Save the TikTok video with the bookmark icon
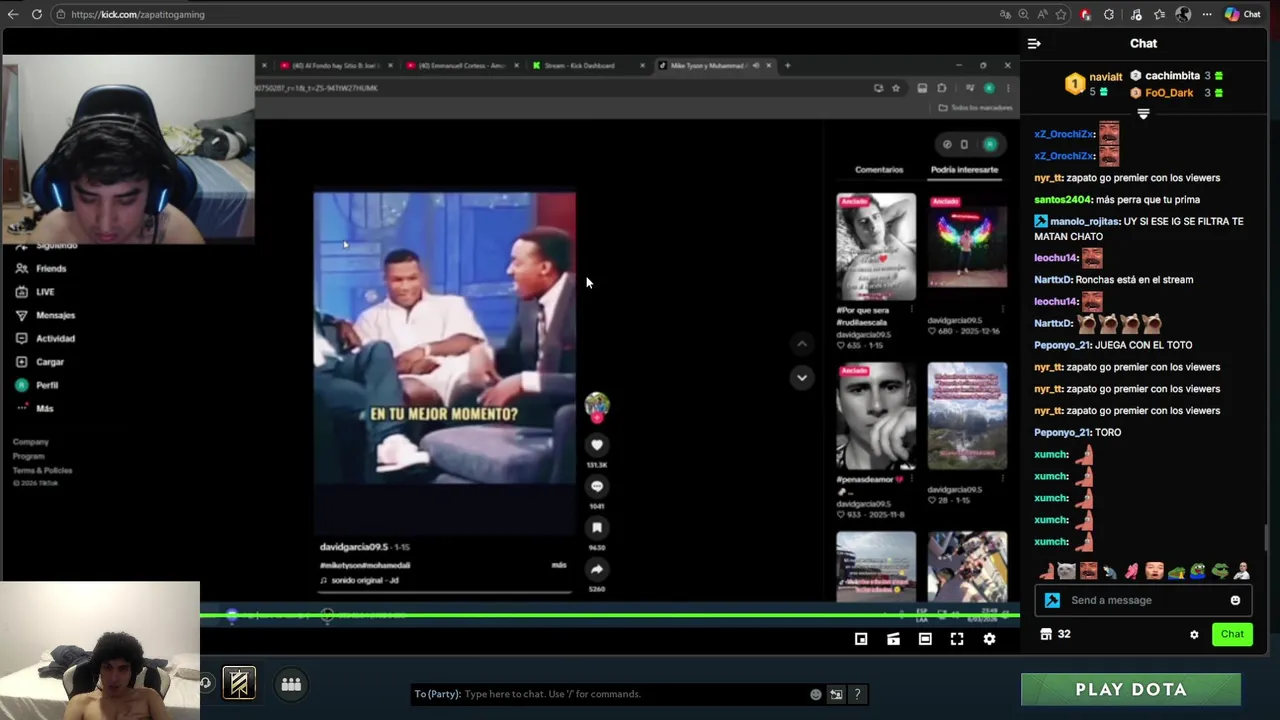 (x=597, y=527)
